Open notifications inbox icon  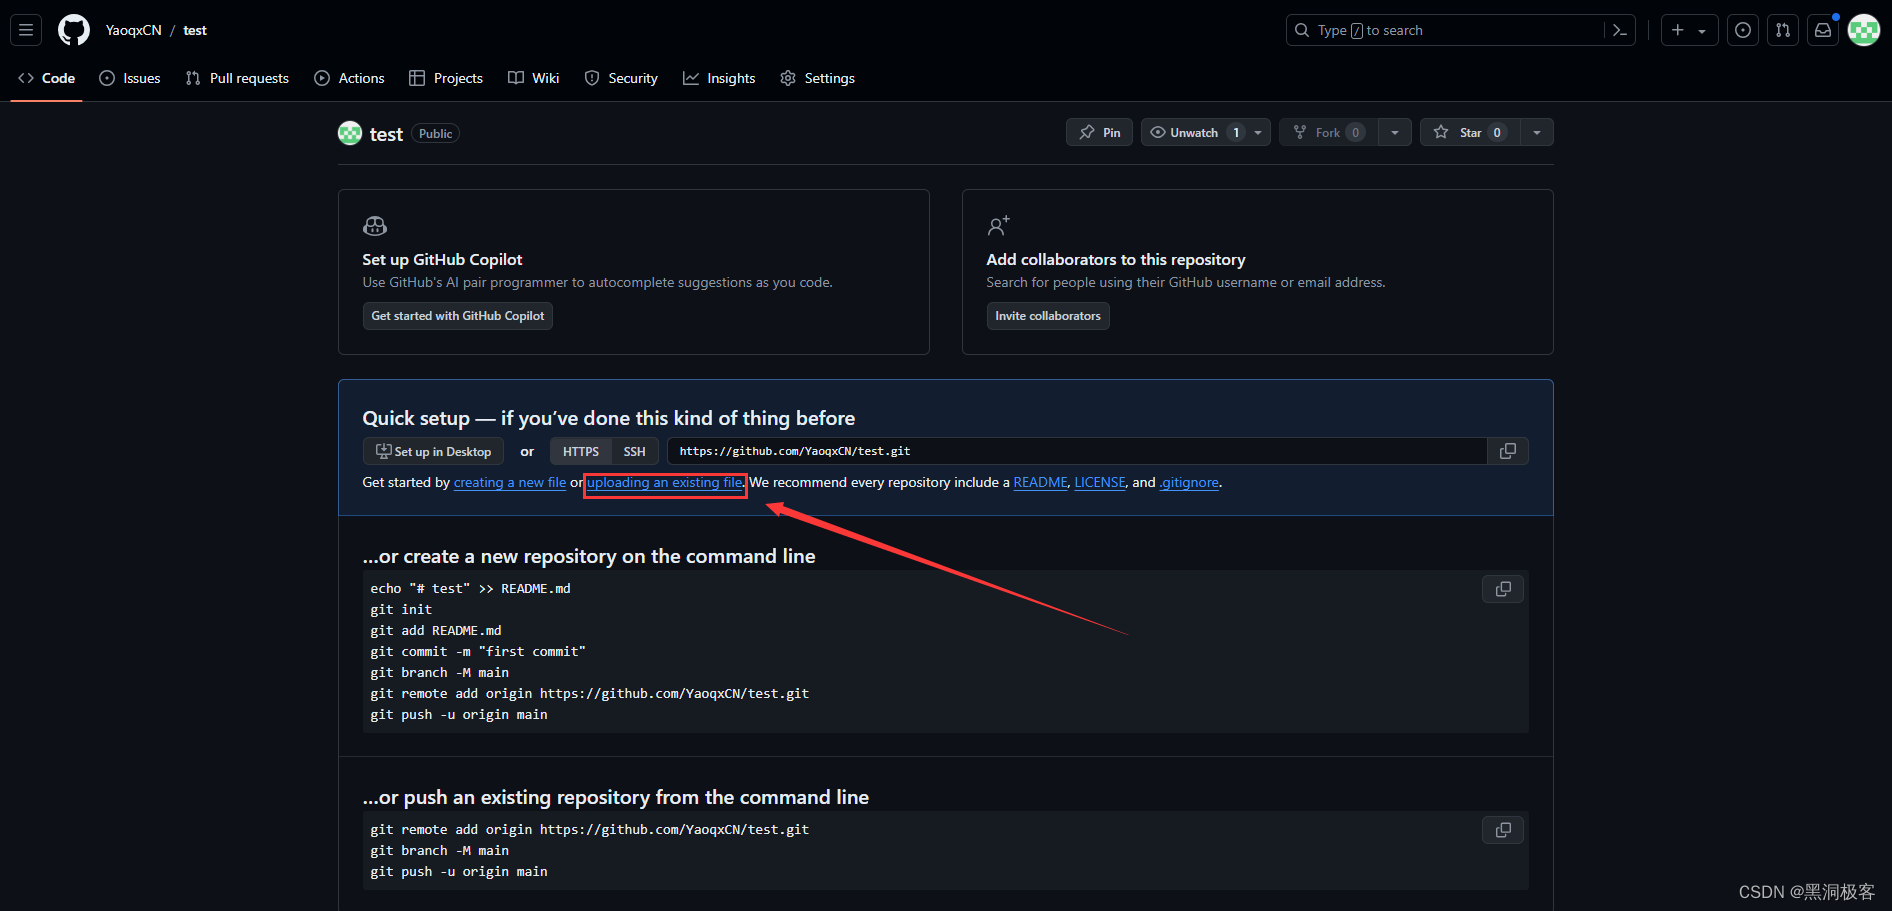[1823, 30]
